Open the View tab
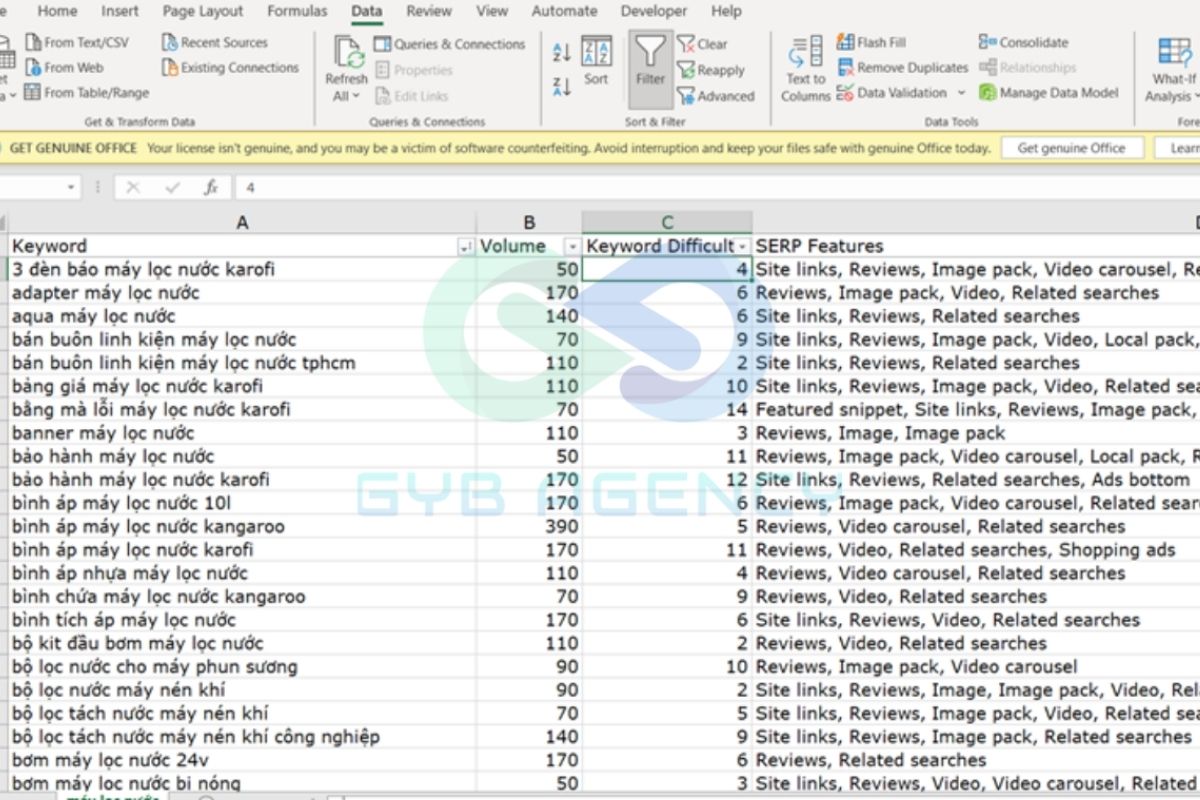Screen dimensions: 1200x800 [491, 11]
